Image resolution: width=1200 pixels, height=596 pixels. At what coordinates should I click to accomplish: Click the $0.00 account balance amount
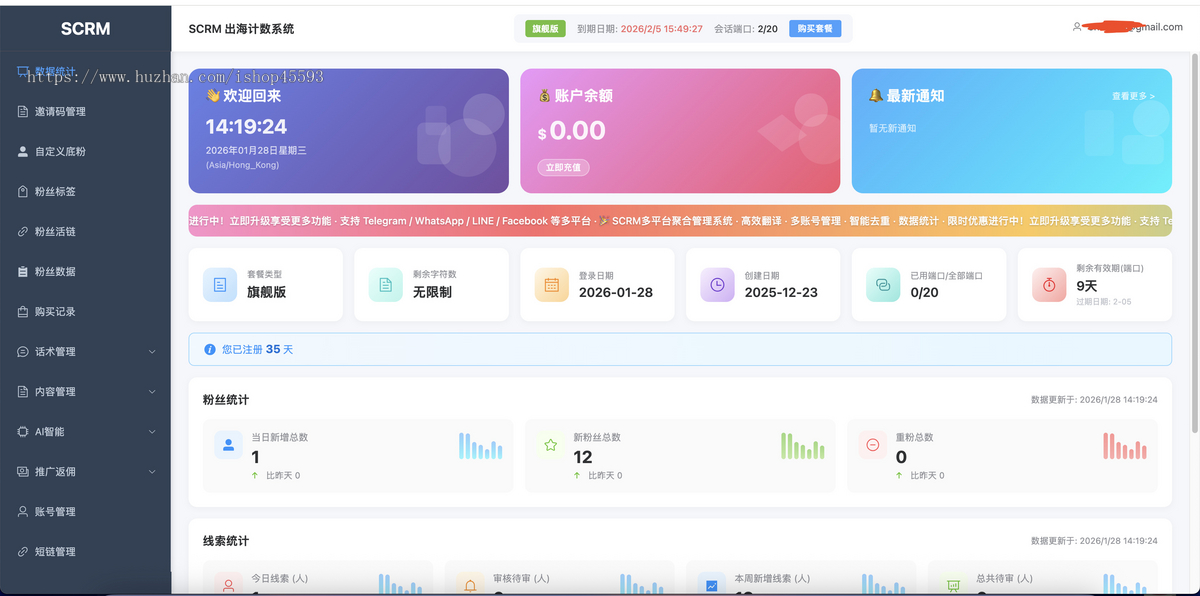[x=572, y=131]
